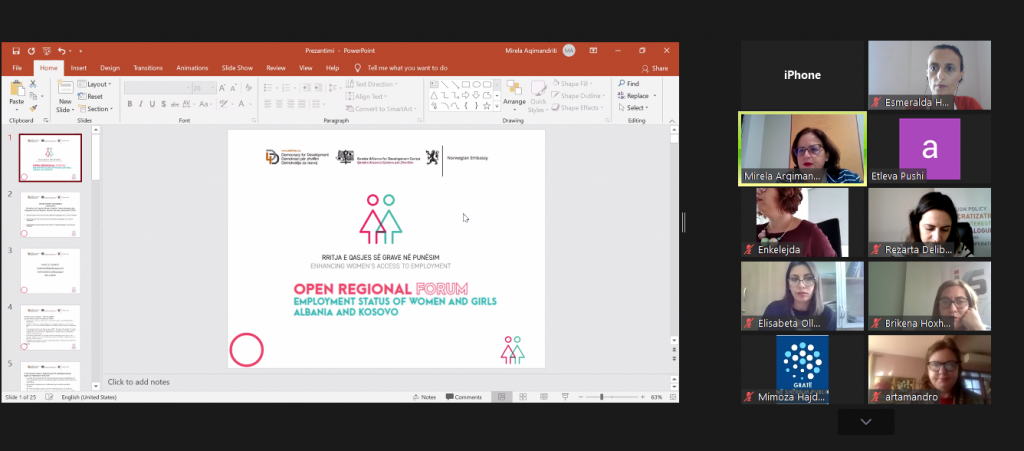This screenshot has height=451, width=1024.
Task: Add a New Slide
Action: 65,96
